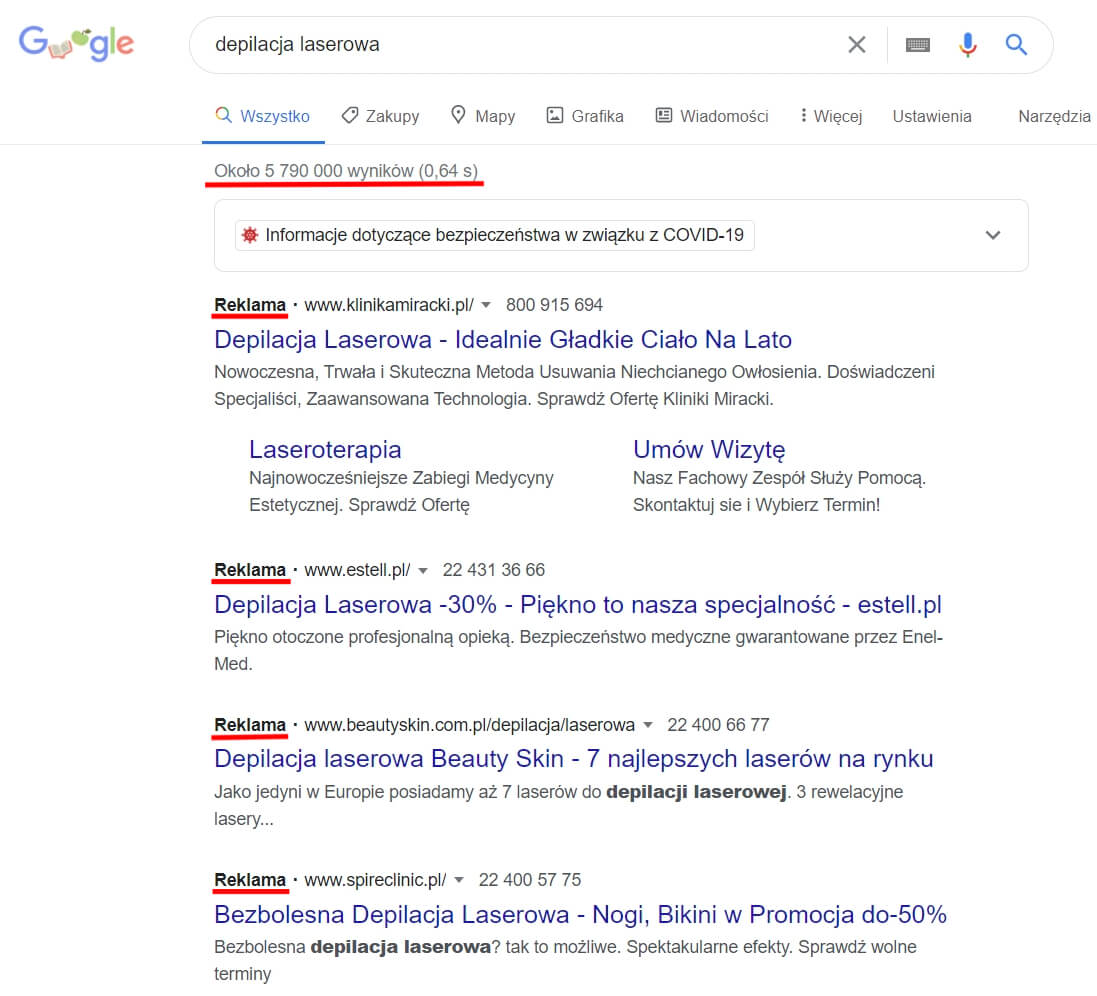Open the Narzędzia search tools

[x=1054, y=116]
